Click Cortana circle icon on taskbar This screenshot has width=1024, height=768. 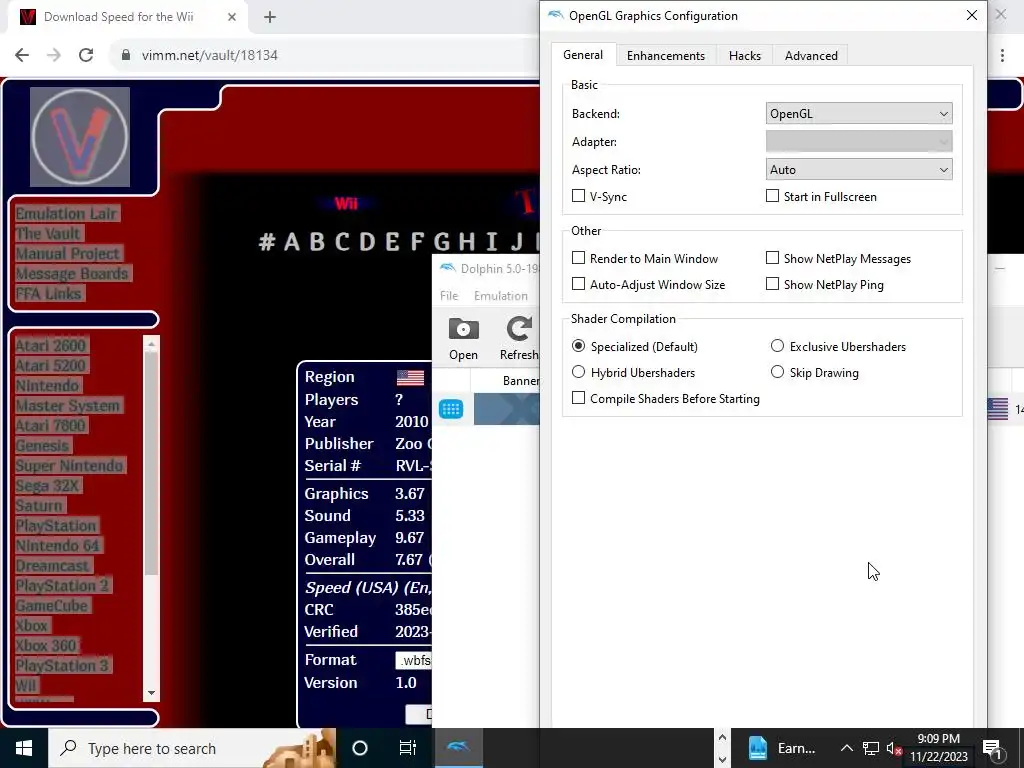[x=360, y=748]
